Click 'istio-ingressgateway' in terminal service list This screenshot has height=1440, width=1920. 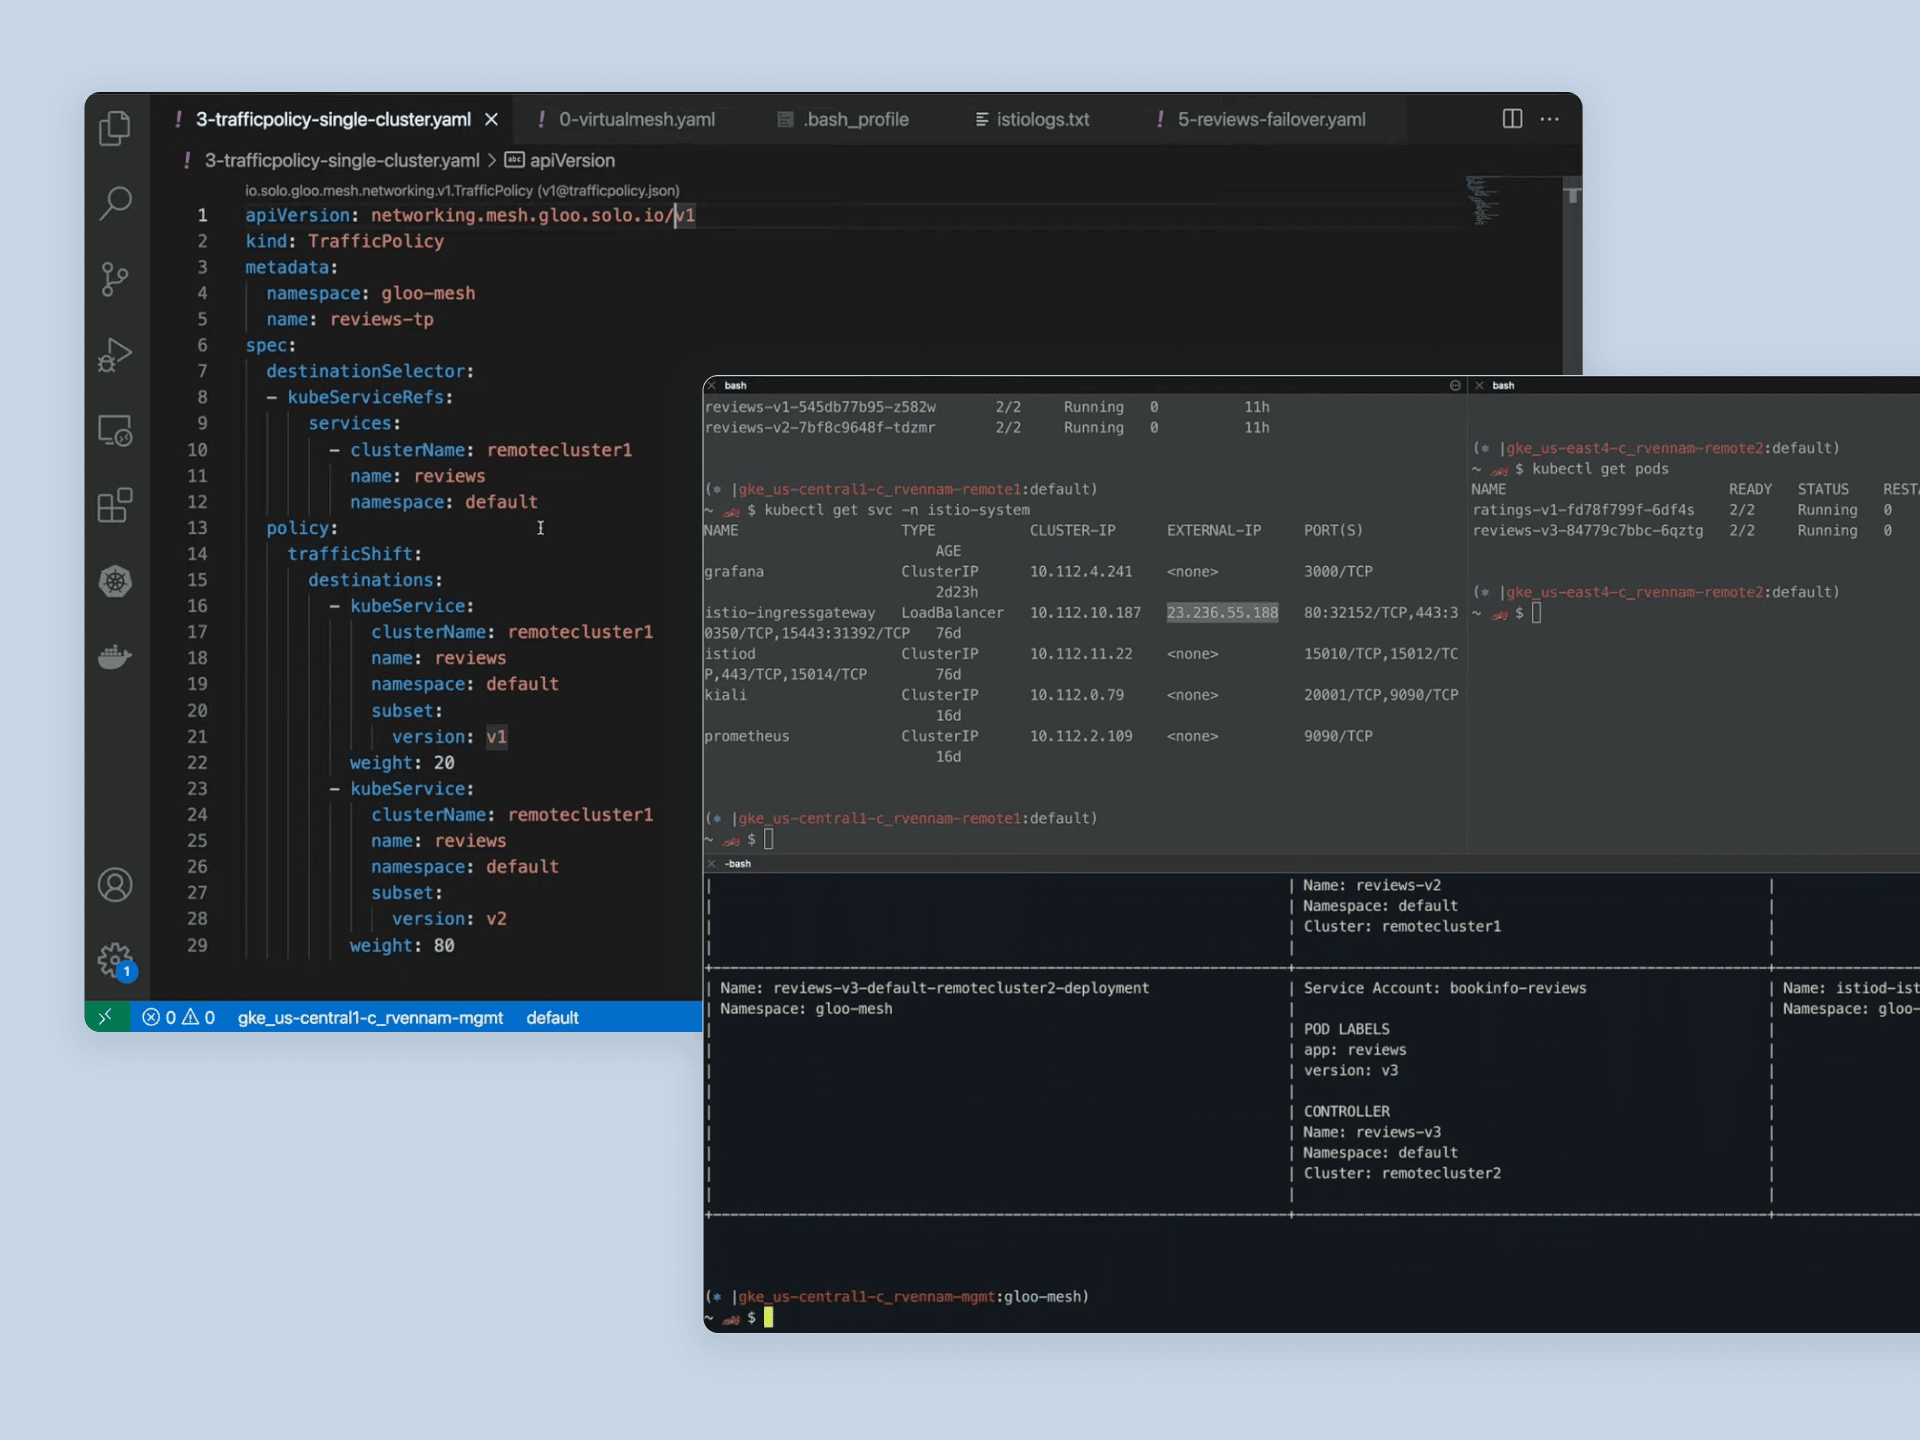coord(789,612)
